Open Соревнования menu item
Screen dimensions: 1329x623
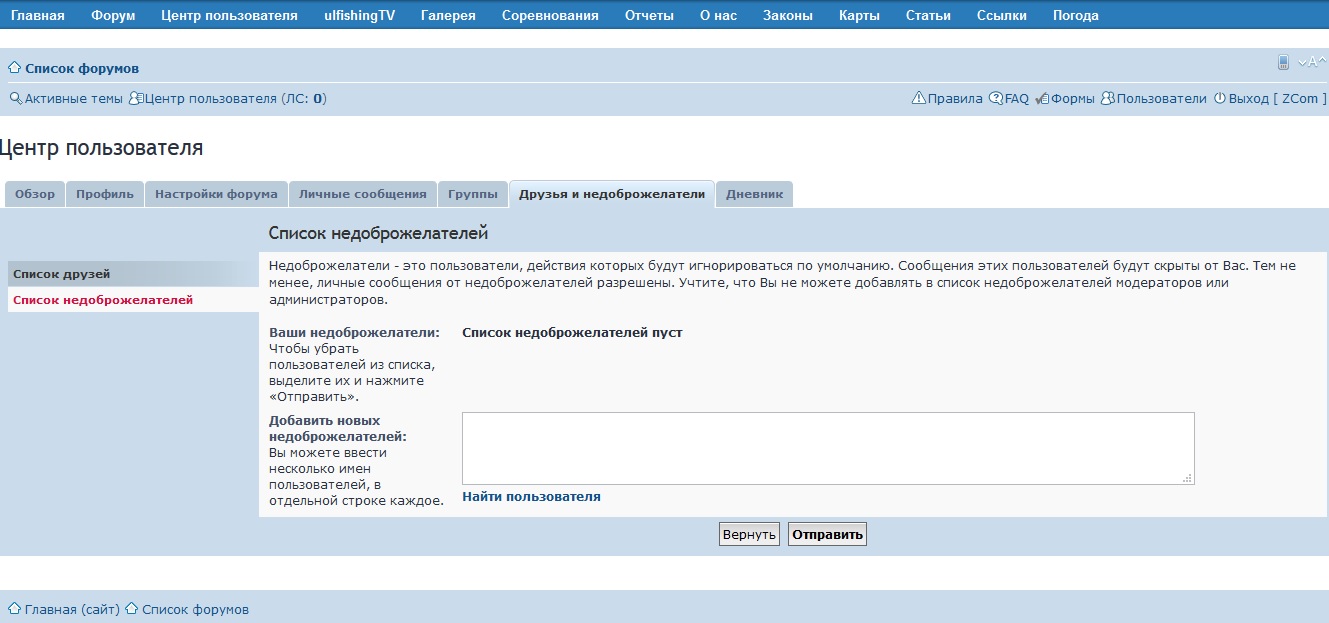(x=550, y=15)
